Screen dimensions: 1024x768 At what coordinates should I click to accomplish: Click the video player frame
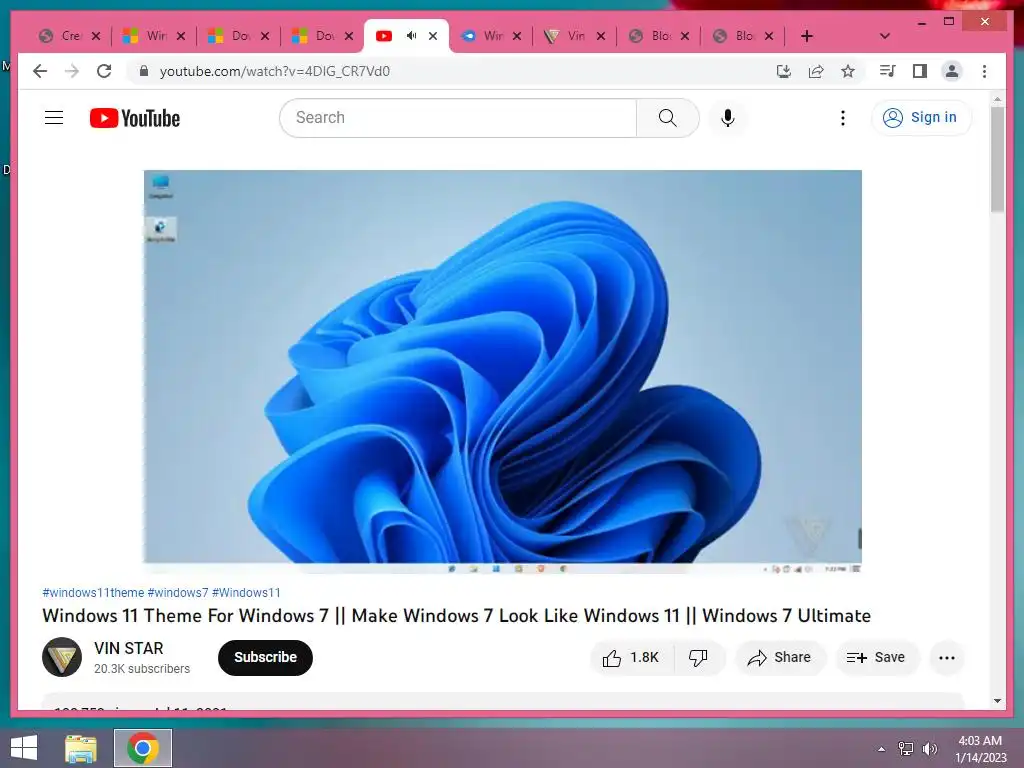click(x=502, y=372)
